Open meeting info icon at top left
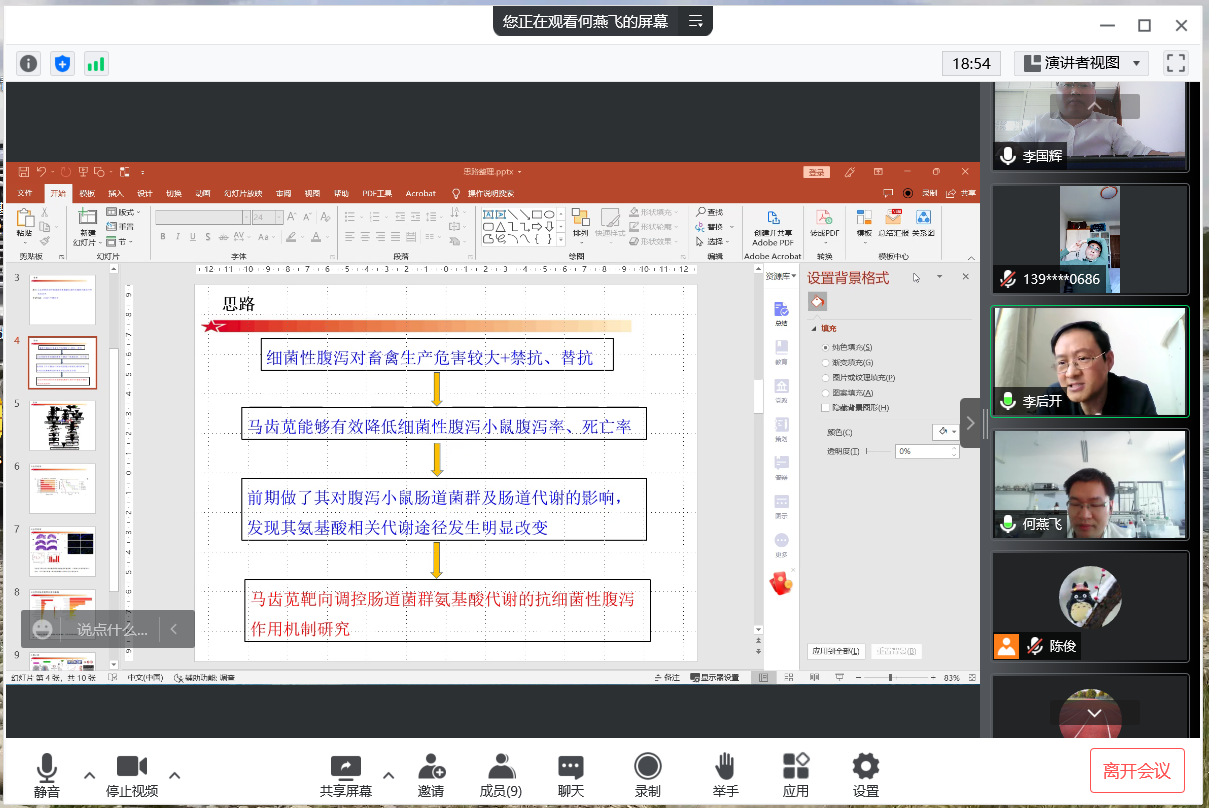Viewport: 1209px width, 808px height. pos(29,64)
